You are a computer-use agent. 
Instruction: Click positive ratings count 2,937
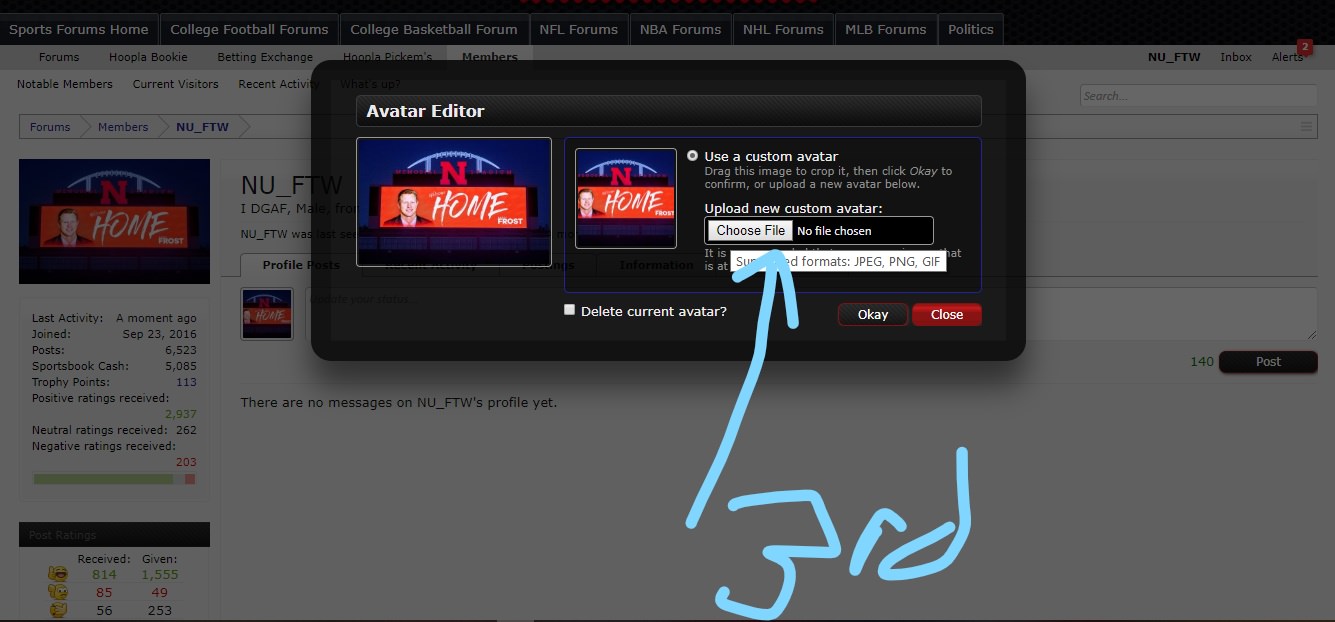tap(181, 414)
